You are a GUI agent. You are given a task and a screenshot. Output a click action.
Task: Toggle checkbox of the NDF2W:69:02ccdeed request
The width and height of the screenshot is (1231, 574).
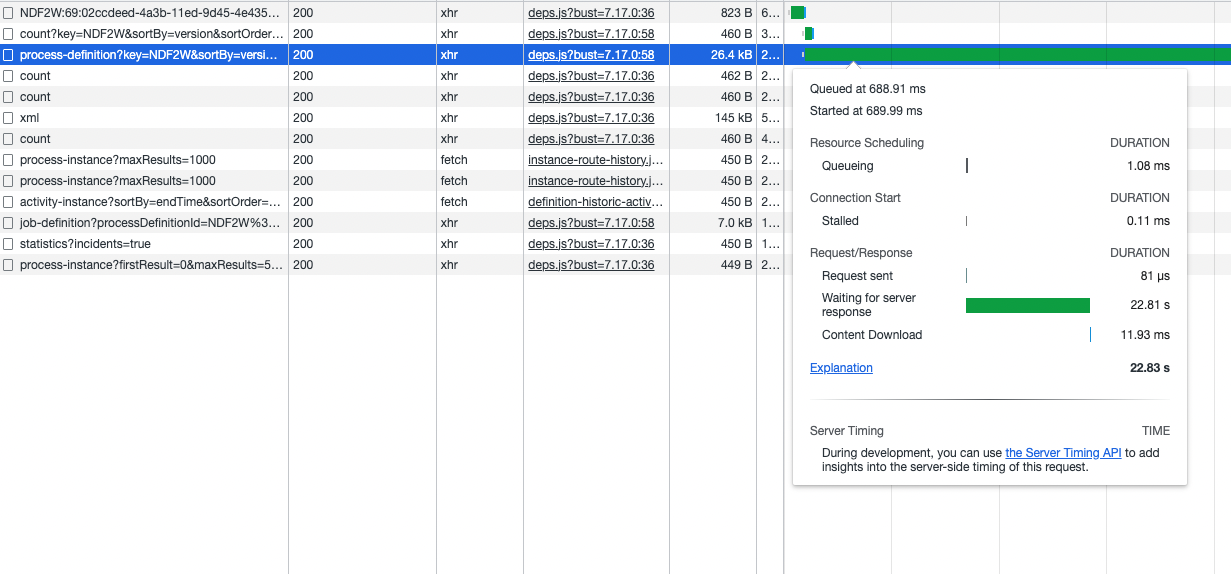tap(9, 13)
